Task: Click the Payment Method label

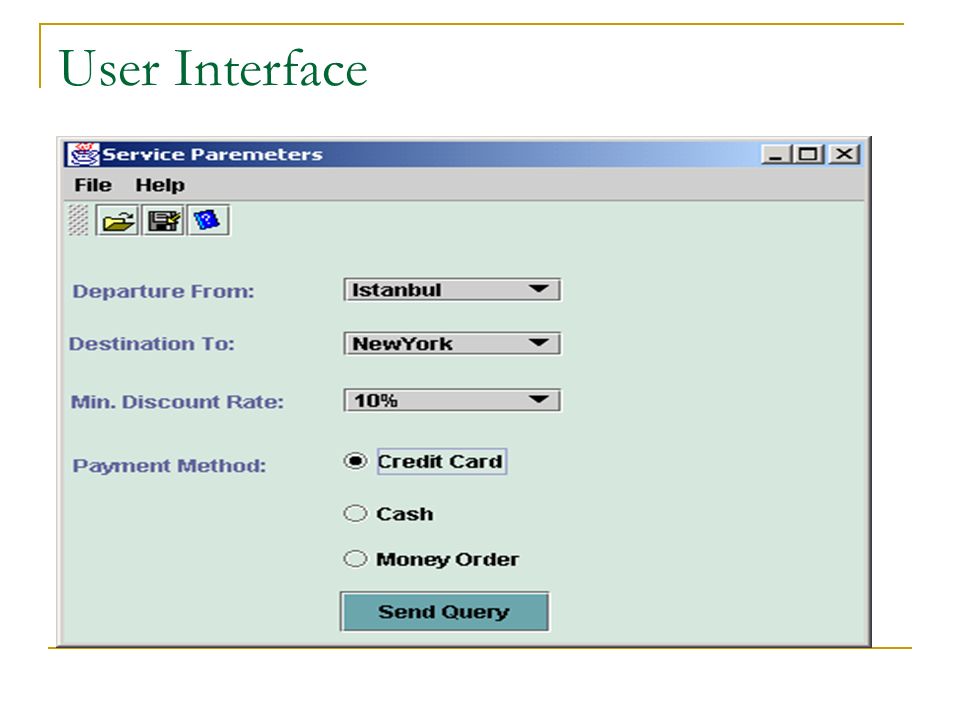Action: (170, 466)
